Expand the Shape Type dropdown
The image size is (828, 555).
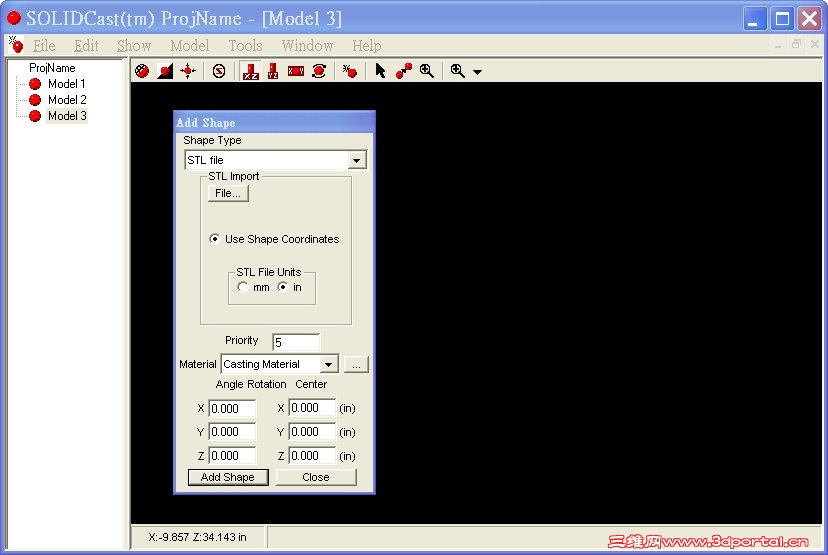click(x=356, y=160)
